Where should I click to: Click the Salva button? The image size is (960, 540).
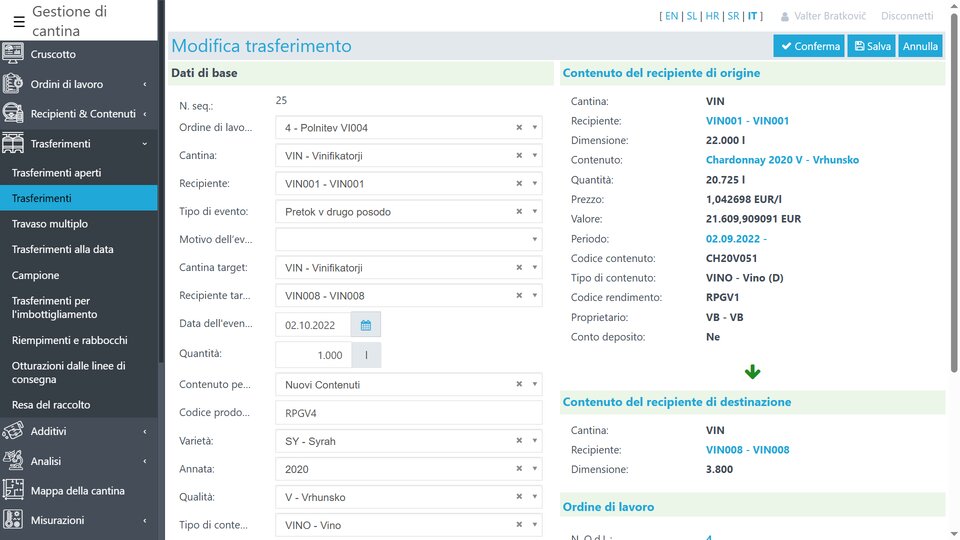click(871, 46)
